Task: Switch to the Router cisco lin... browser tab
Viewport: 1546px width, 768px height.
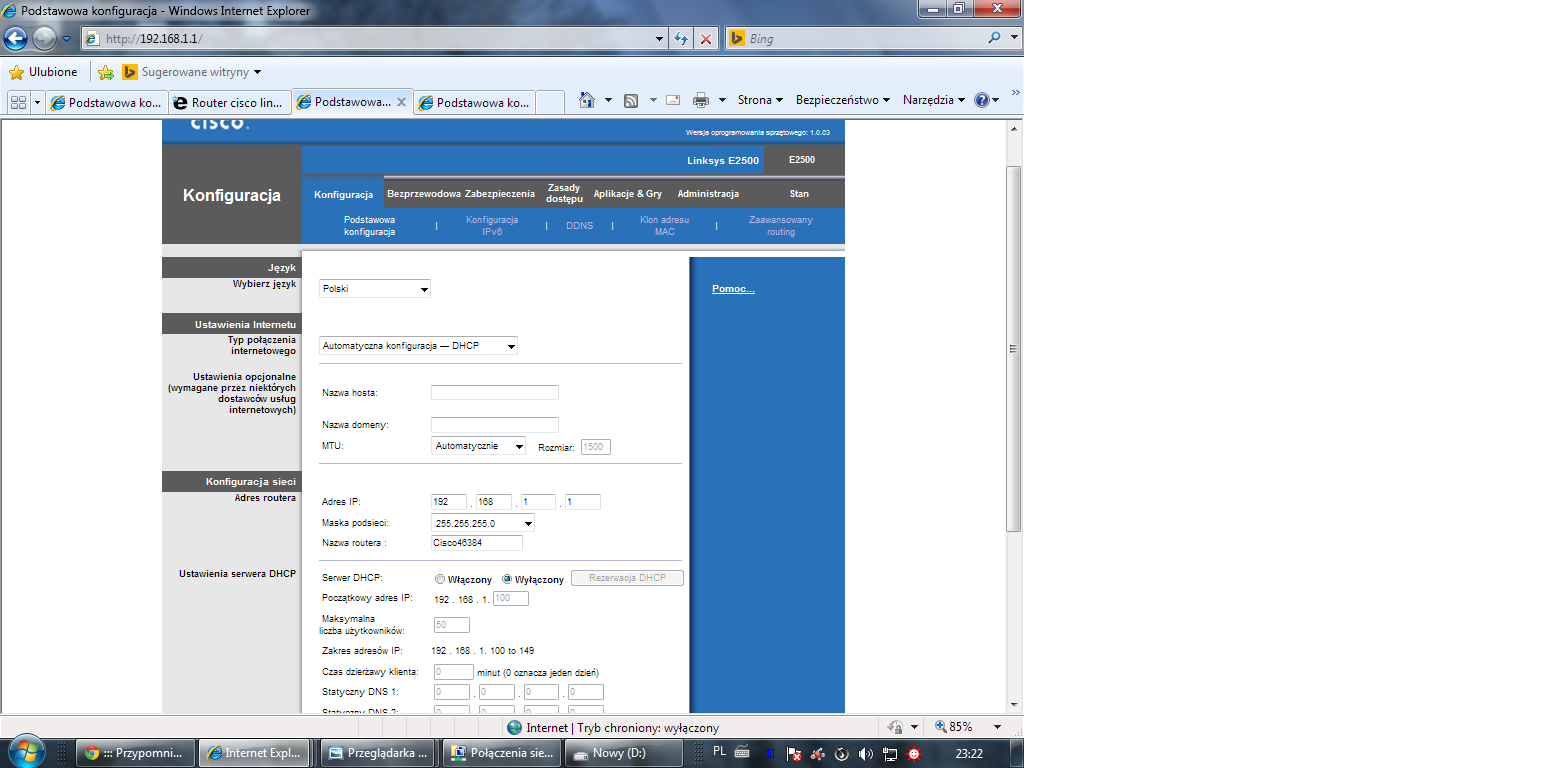Action: pyautogui.click(x=228, y=102)
